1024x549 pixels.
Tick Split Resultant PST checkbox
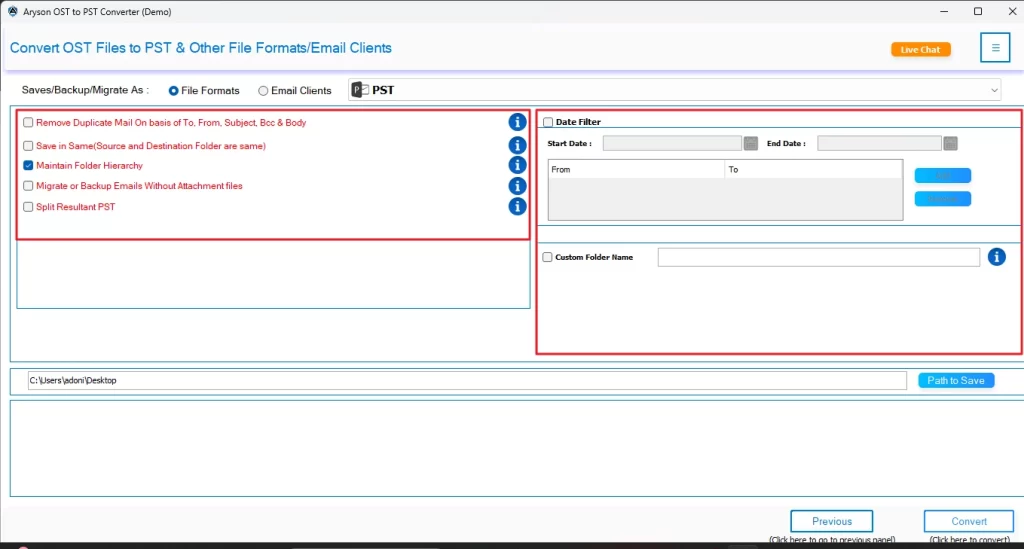click(28, 207)
